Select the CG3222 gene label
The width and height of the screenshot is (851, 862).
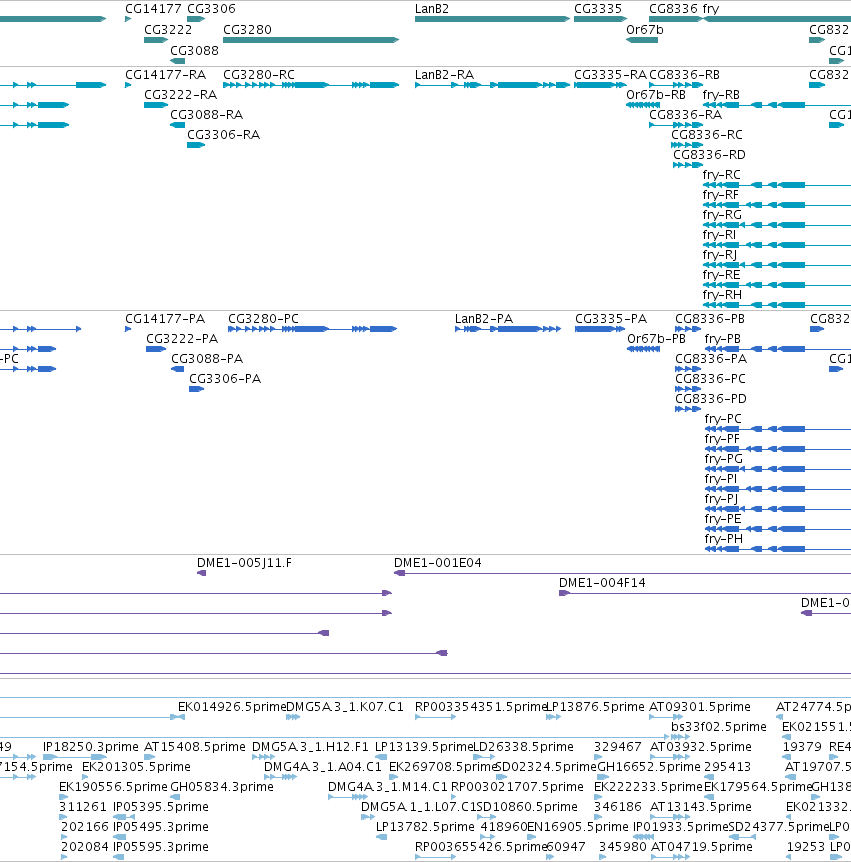pos(168,30)
